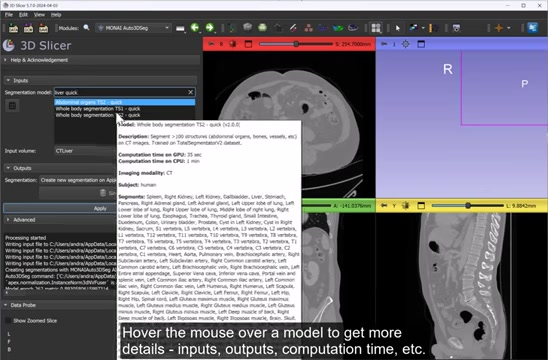
Task: Enable the Show Zoomed Slice checkbox
Action: 8,321
